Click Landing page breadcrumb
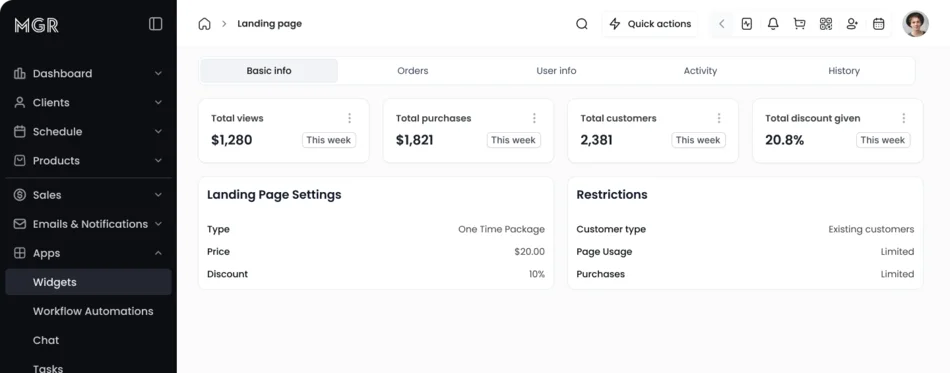The height and width of the screenshot is (373, 950). 270,24
